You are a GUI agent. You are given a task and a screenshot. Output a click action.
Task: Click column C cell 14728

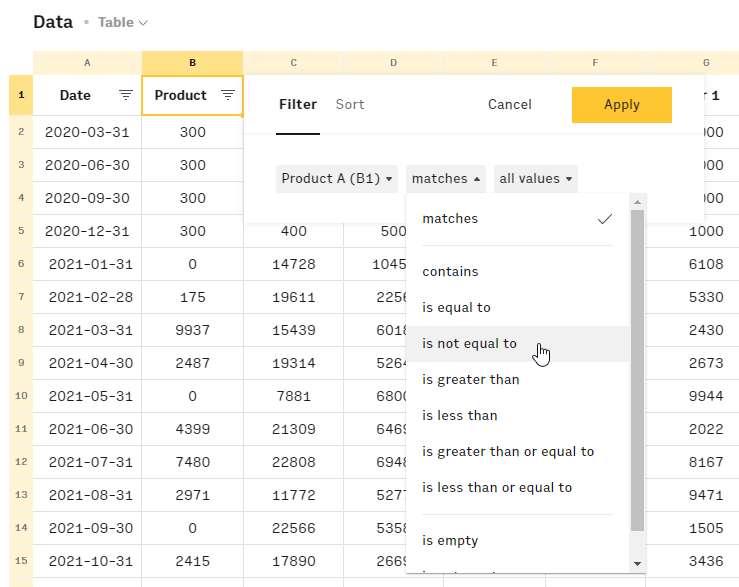tap(294, 264)
